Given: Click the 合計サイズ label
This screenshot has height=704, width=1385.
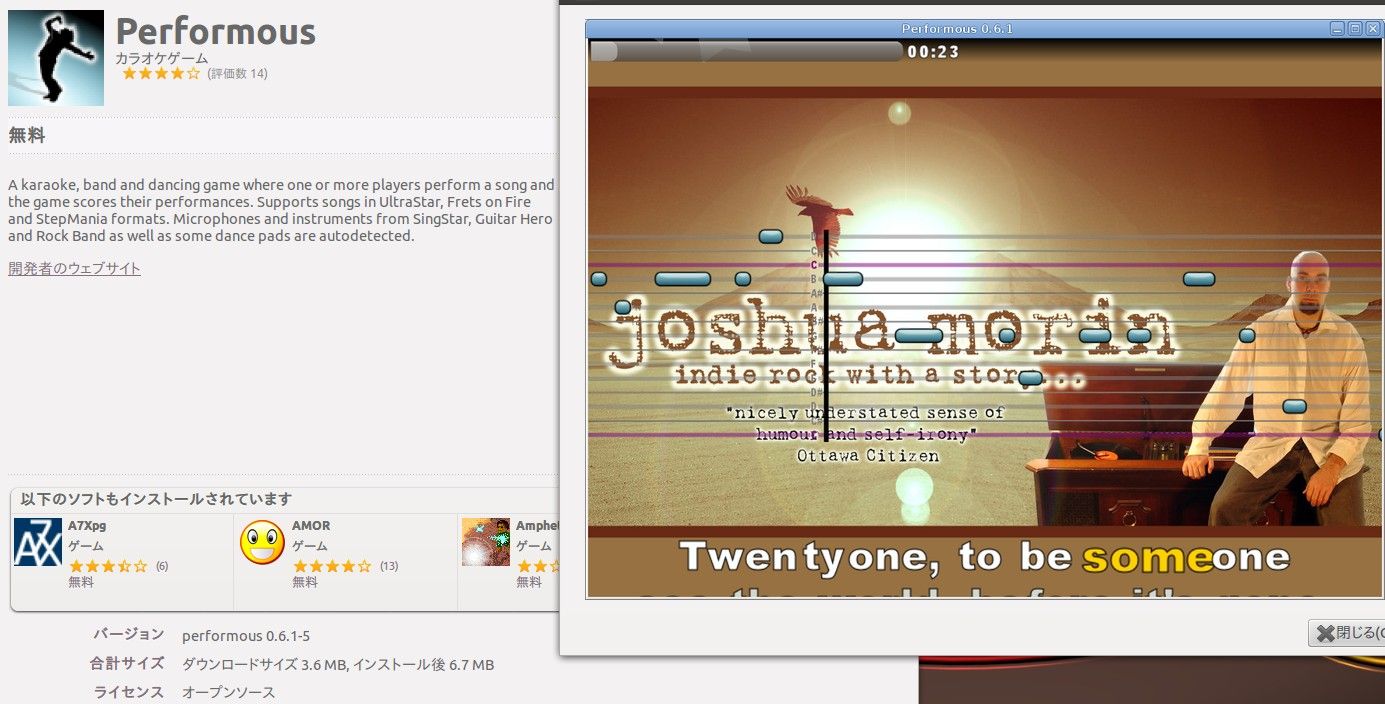Looking at the screenshot, I should coord(127,663).
